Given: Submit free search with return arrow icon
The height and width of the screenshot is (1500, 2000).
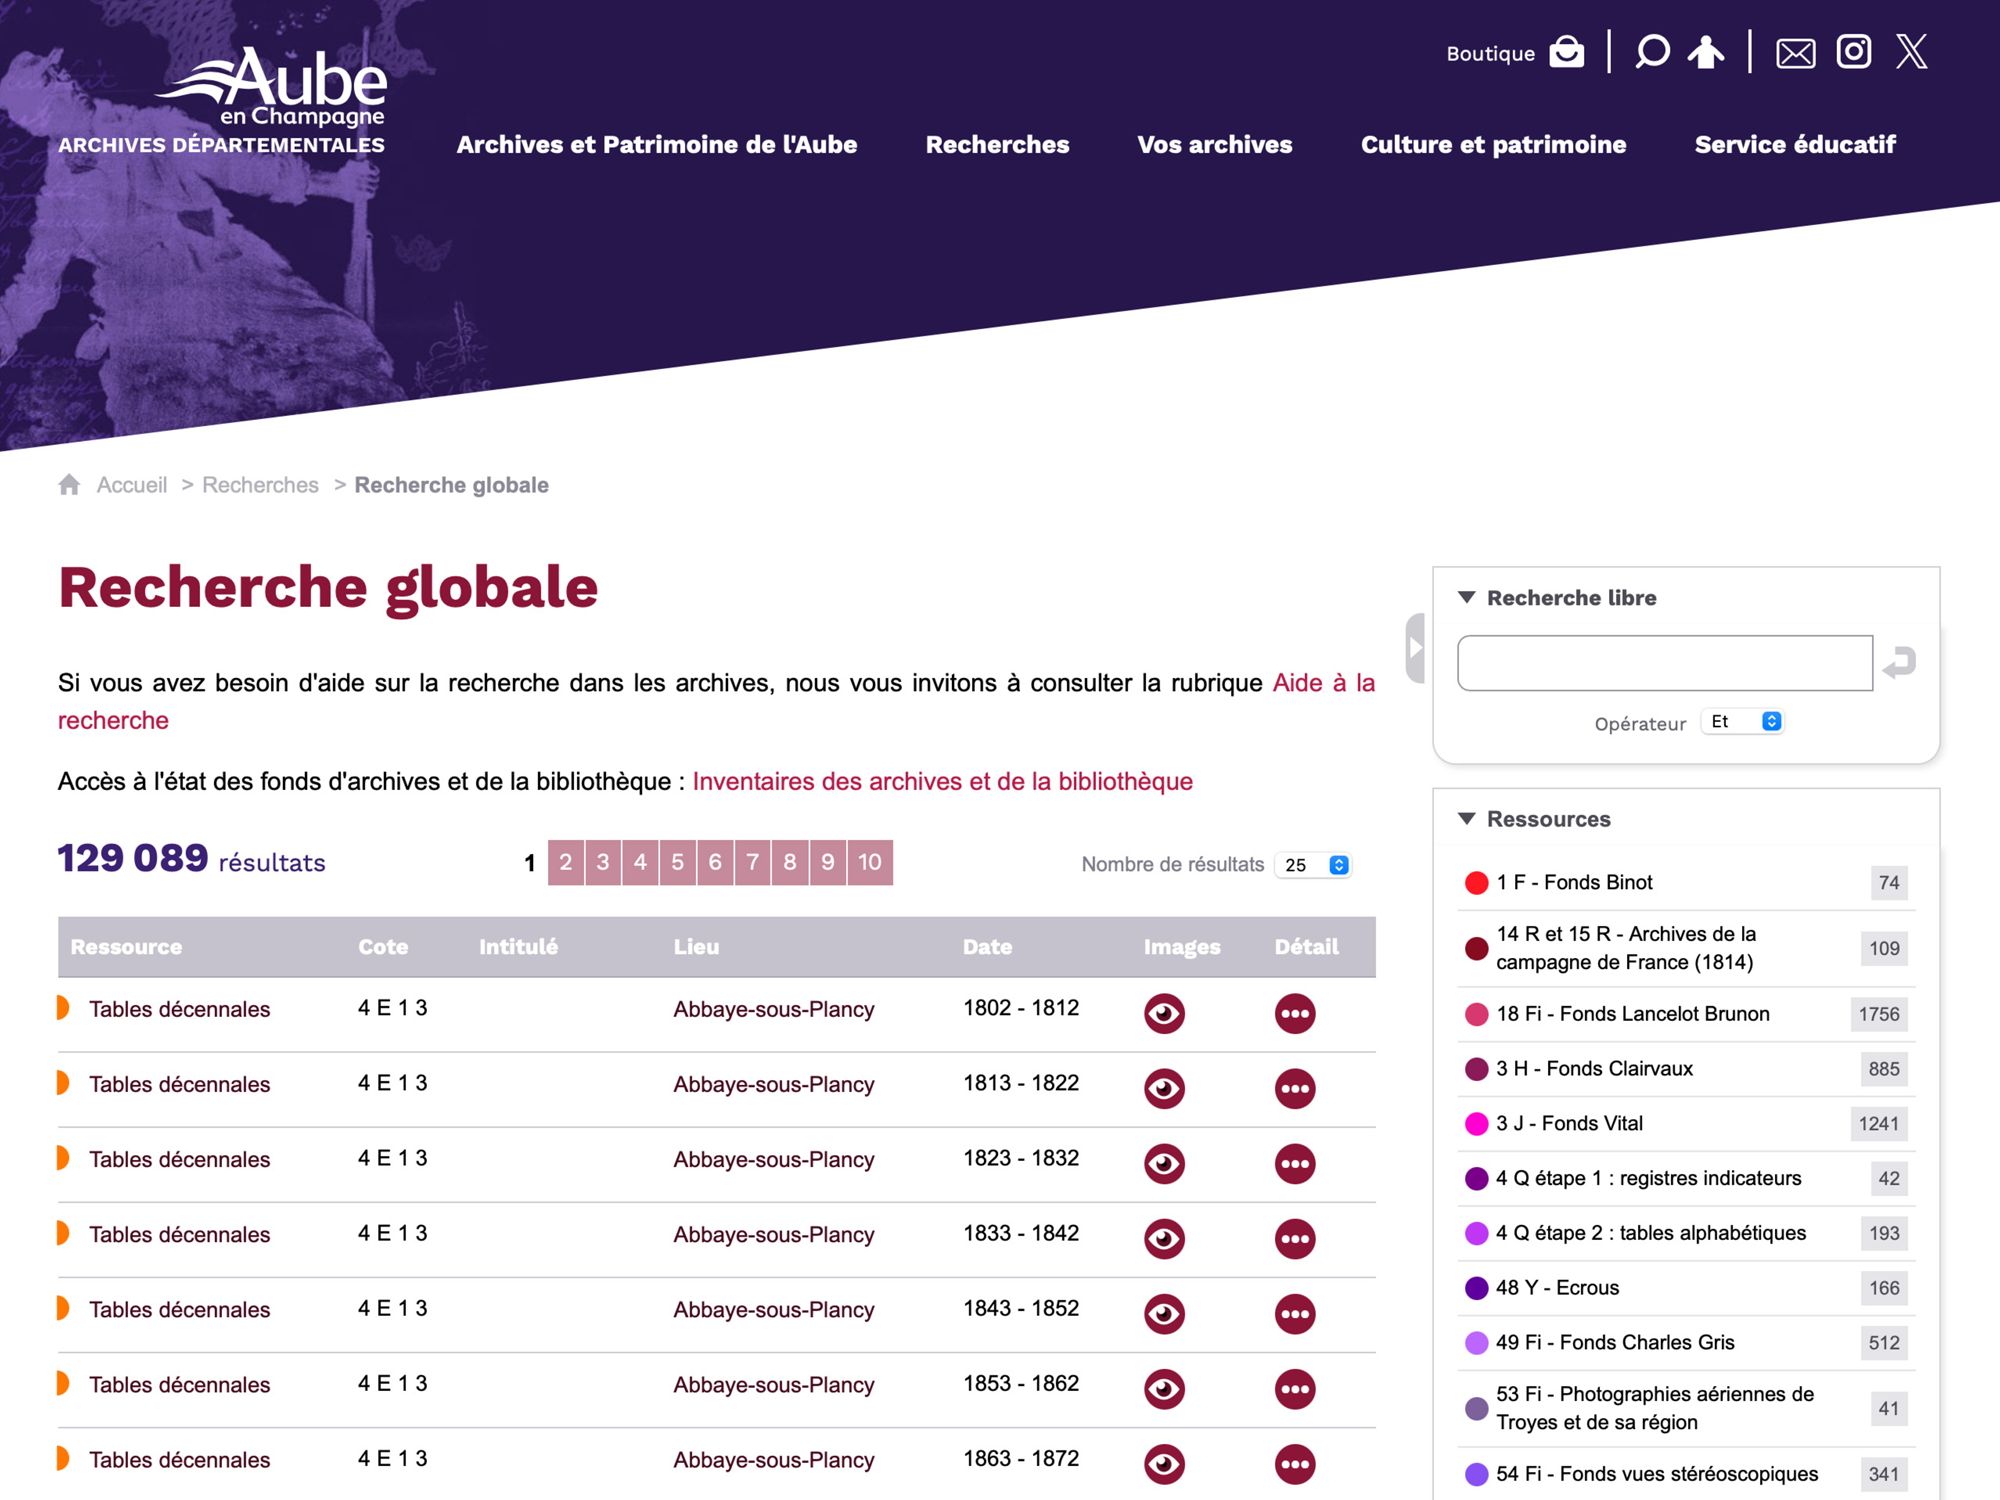Looking at the screenshot, I should (1899, 662).
